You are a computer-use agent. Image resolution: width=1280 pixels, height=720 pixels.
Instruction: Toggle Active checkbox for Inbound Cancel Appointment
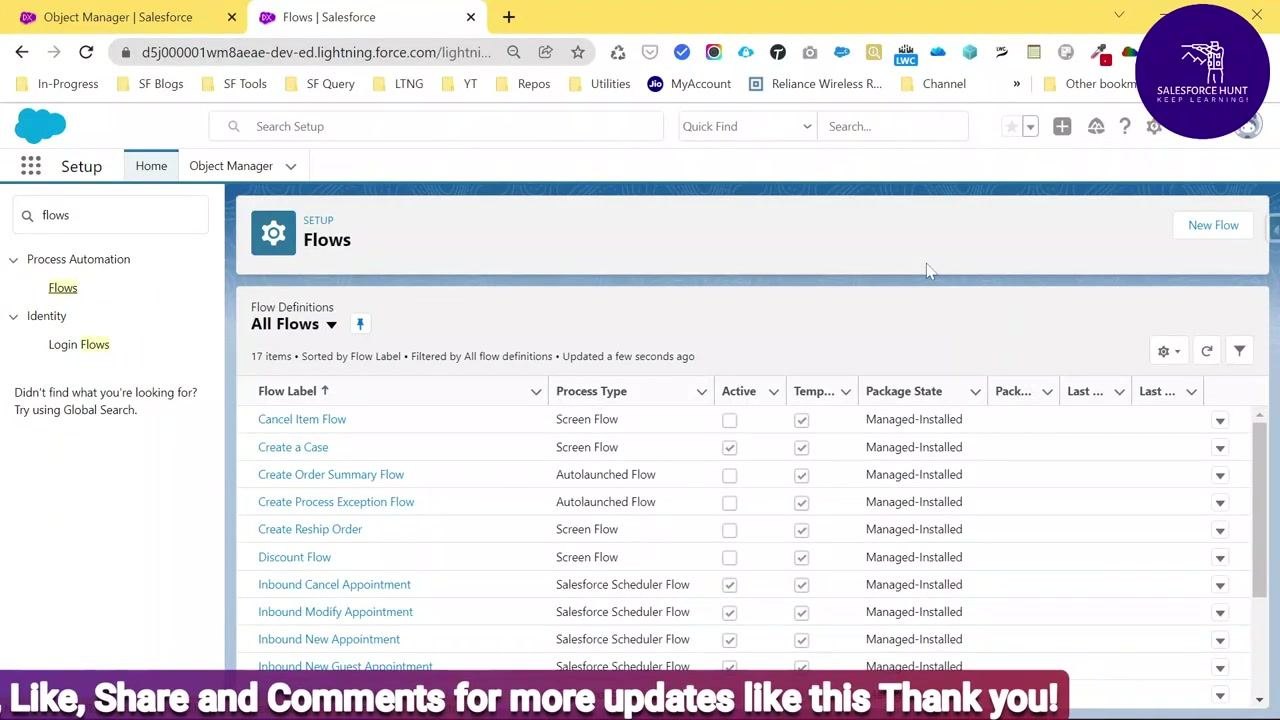coord(730,585)
